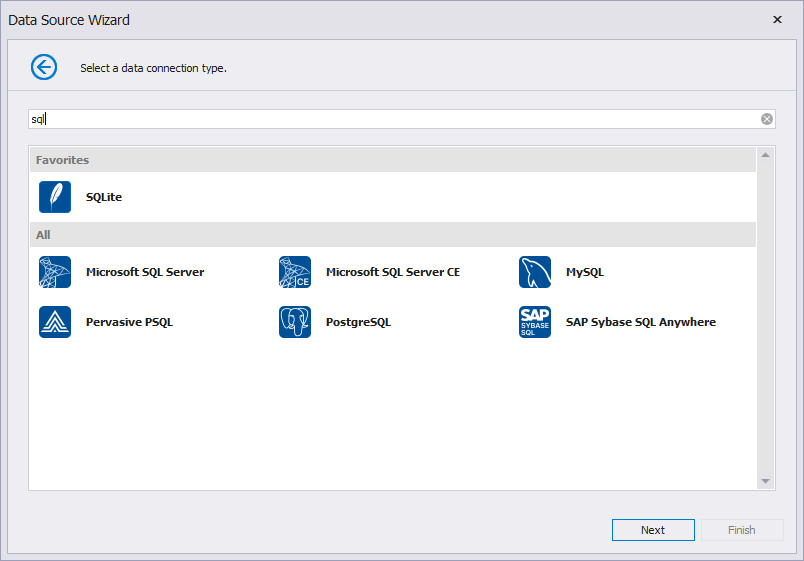Click the scrollbar down arrow
The image size is (804, 561).
(766, 481)
